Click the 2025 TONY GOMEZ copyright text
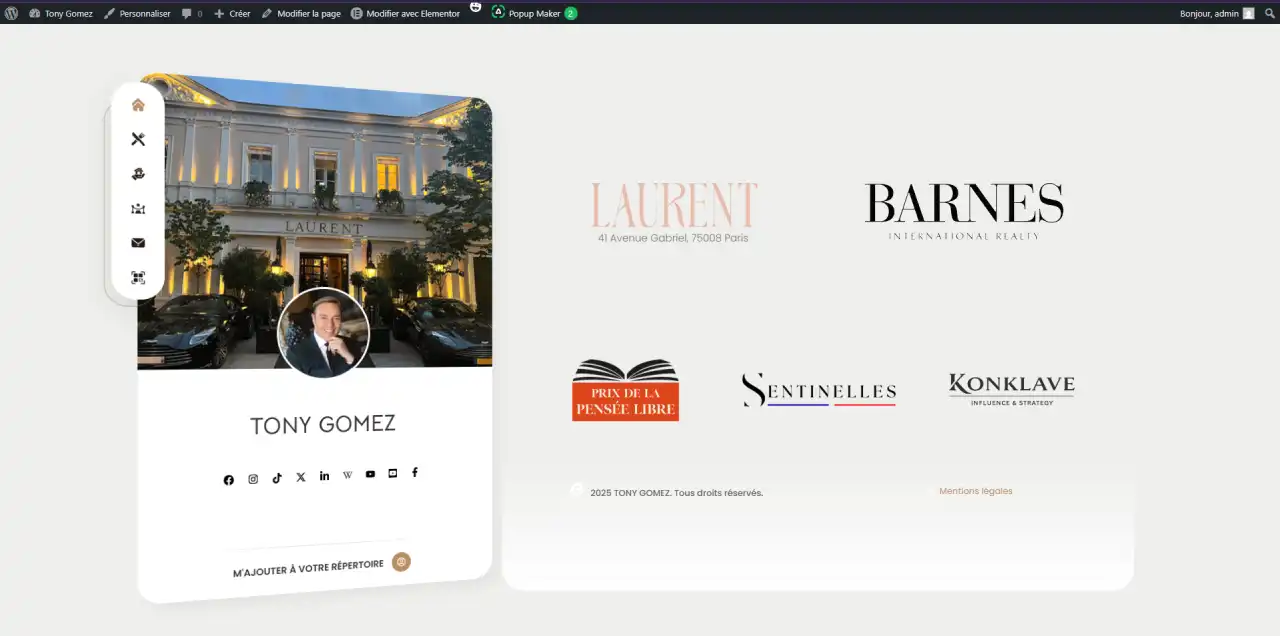Viewport: 1280px width, 636px height. point(676,493)
